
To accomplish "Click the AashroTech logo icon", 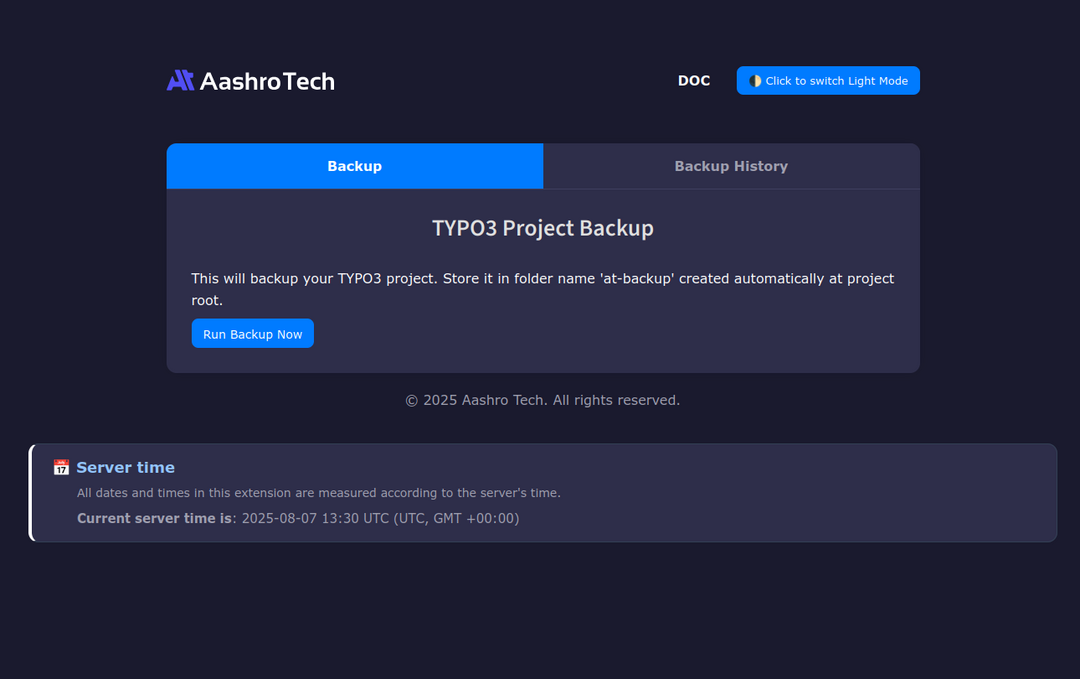I will click(x=180, y=81).
